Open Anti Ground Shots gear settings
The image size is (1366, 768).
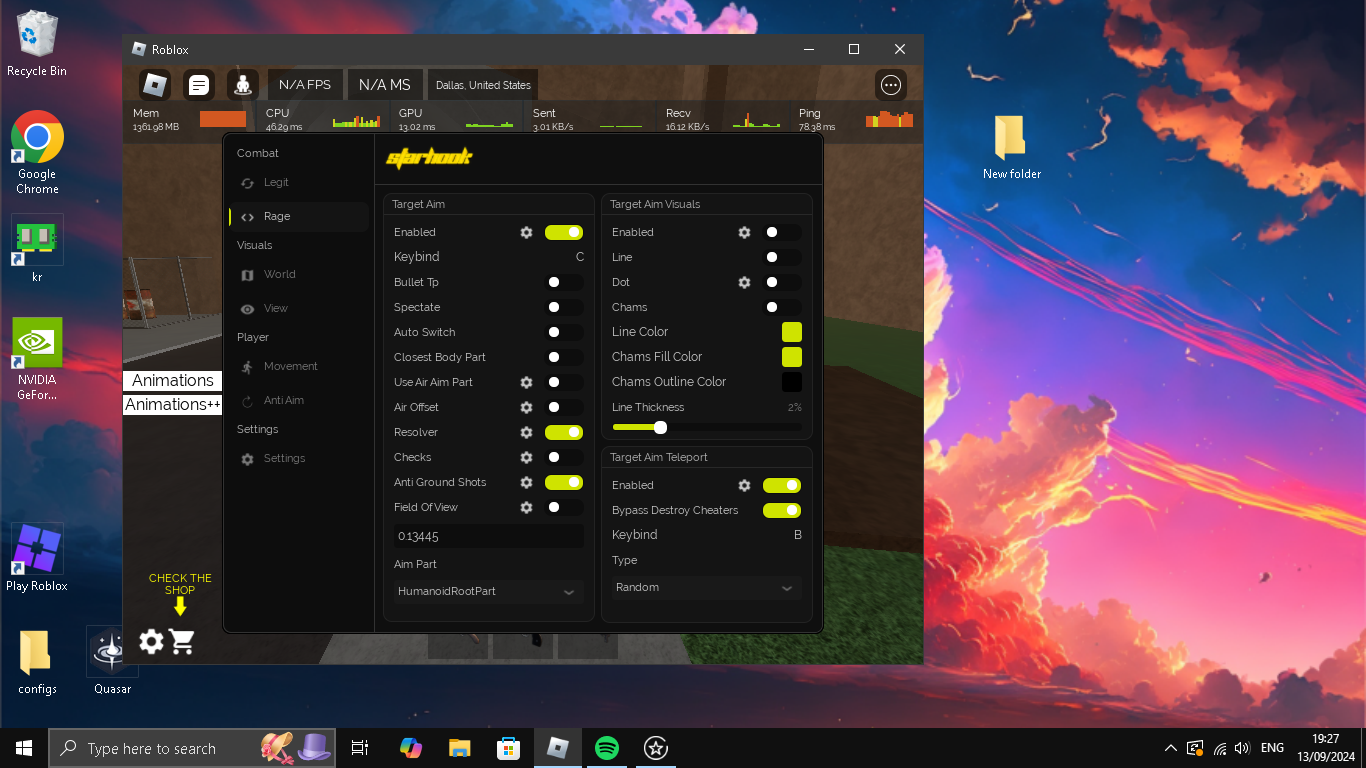point(526,482)
